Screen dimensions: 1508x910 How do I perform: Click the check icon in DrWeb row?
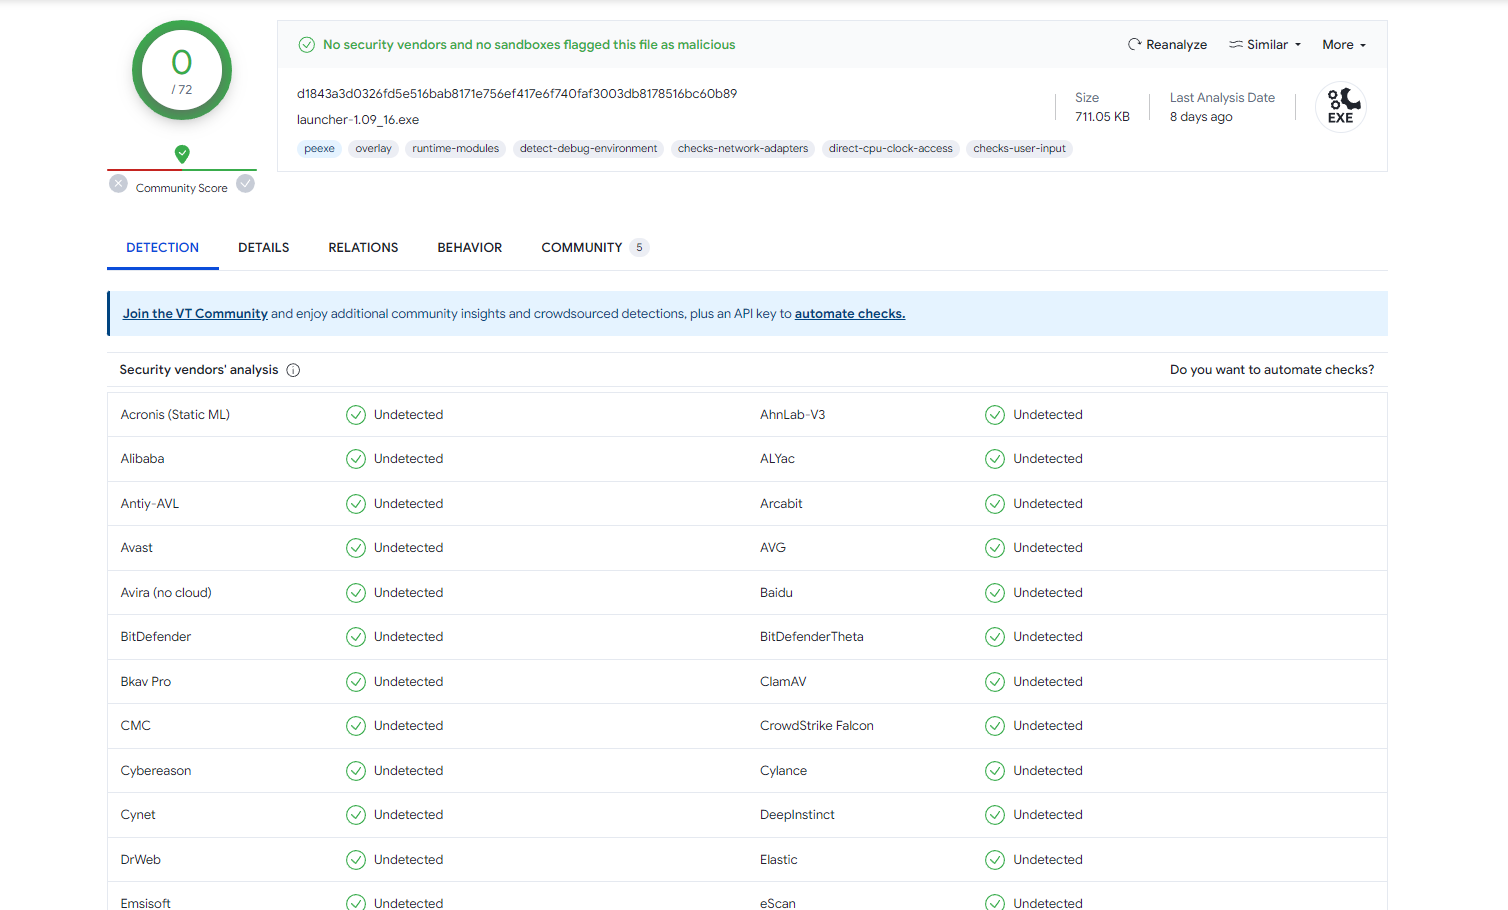tap(356, 860)
